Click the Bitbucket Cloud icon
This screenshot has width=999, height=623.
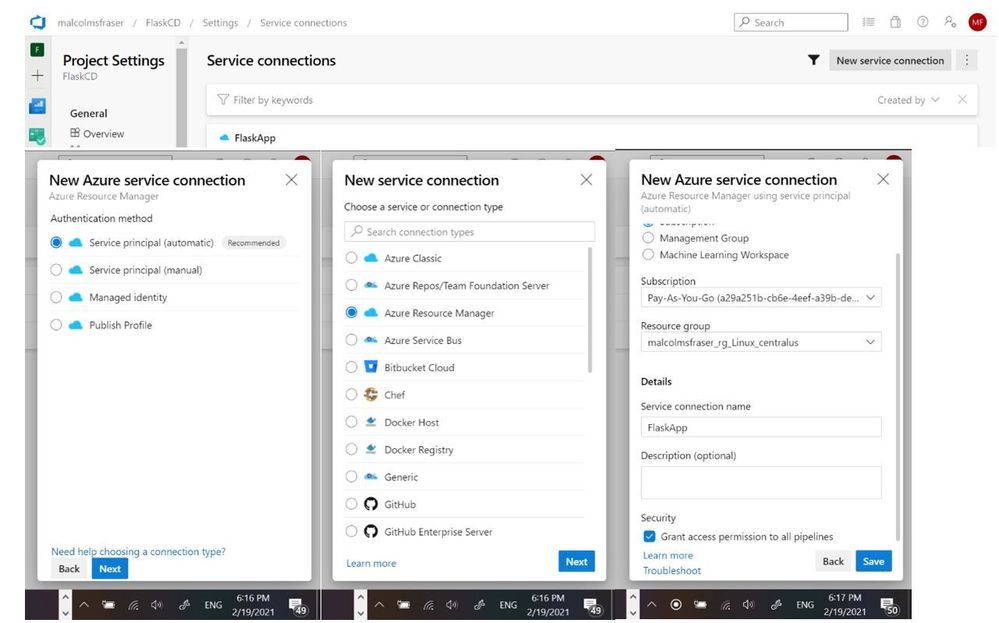371,367
